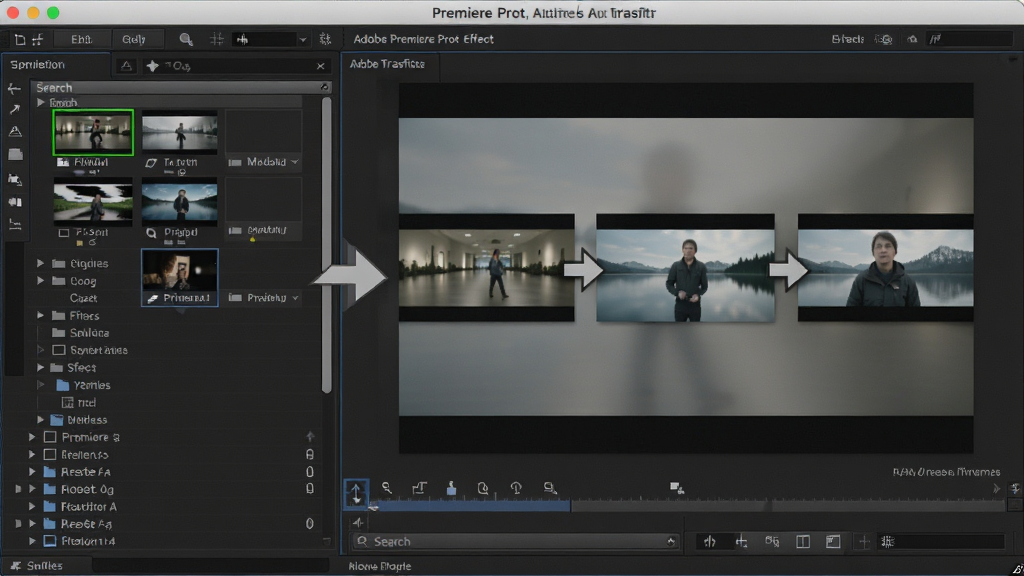Click the chevron arrow at the timeline's right end
This screenshot has height=576, width=1024.
tap(997, 488)
